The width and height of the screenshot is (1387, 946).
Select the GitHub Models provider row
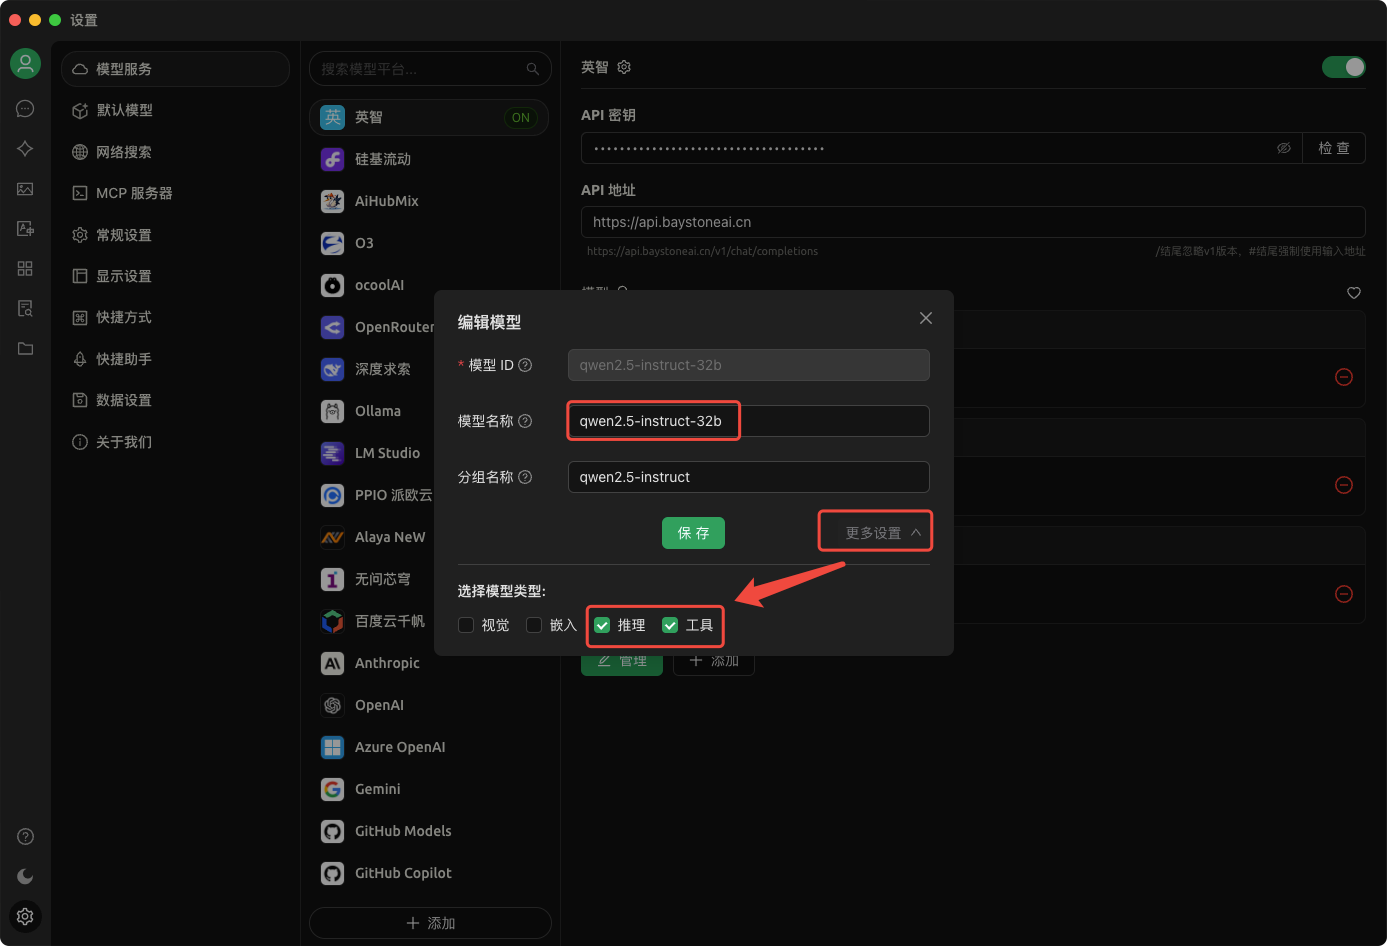[x=429, y=831]
